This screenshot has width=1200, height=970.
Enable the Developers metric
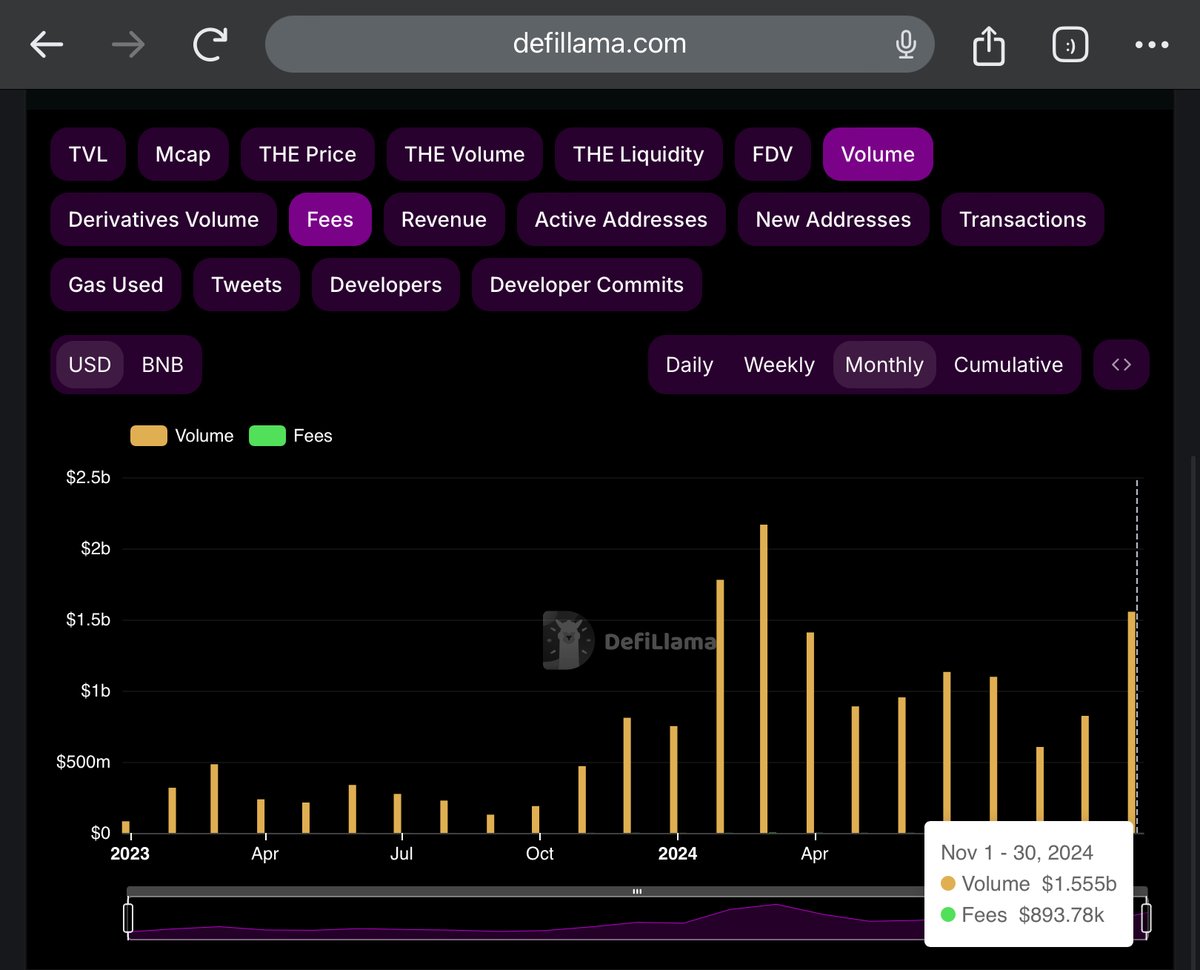point(386,284)
